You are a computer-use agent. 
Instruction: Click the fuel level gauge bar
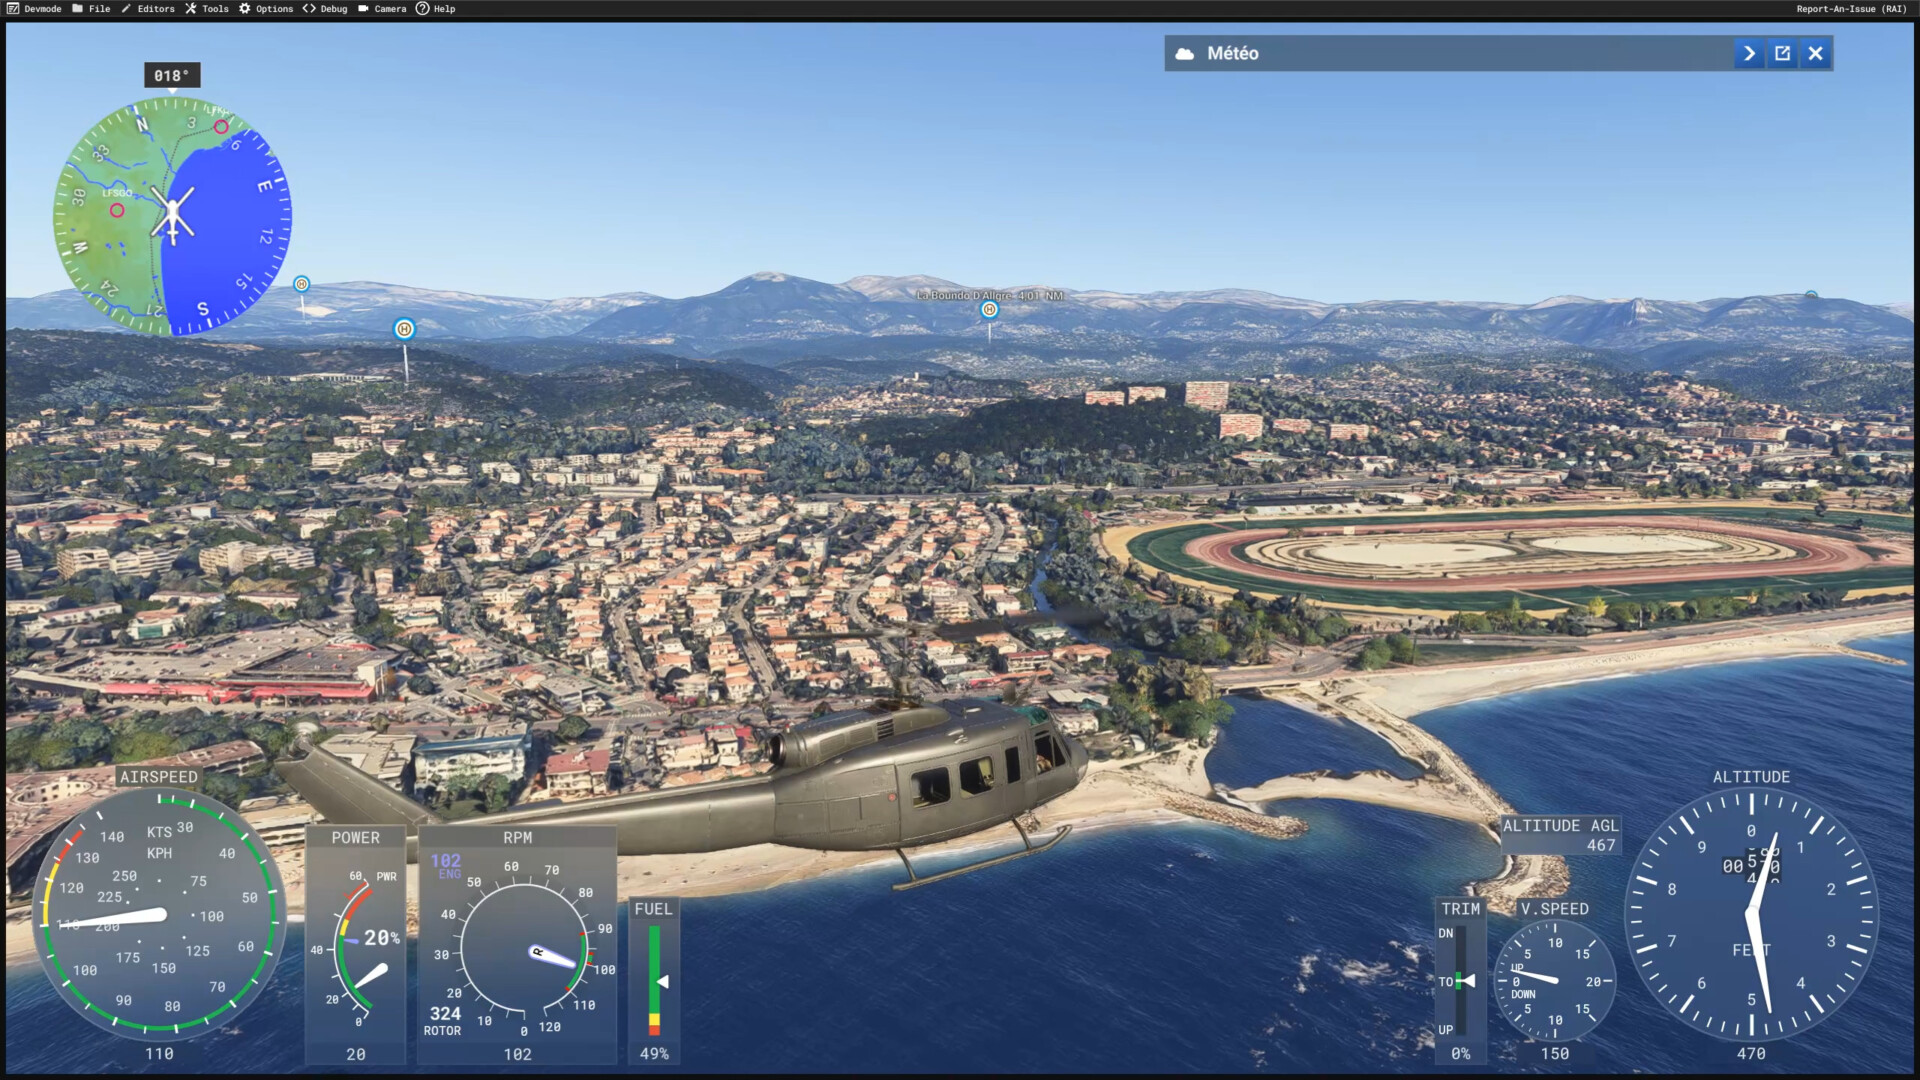click(x=654, y=980)
